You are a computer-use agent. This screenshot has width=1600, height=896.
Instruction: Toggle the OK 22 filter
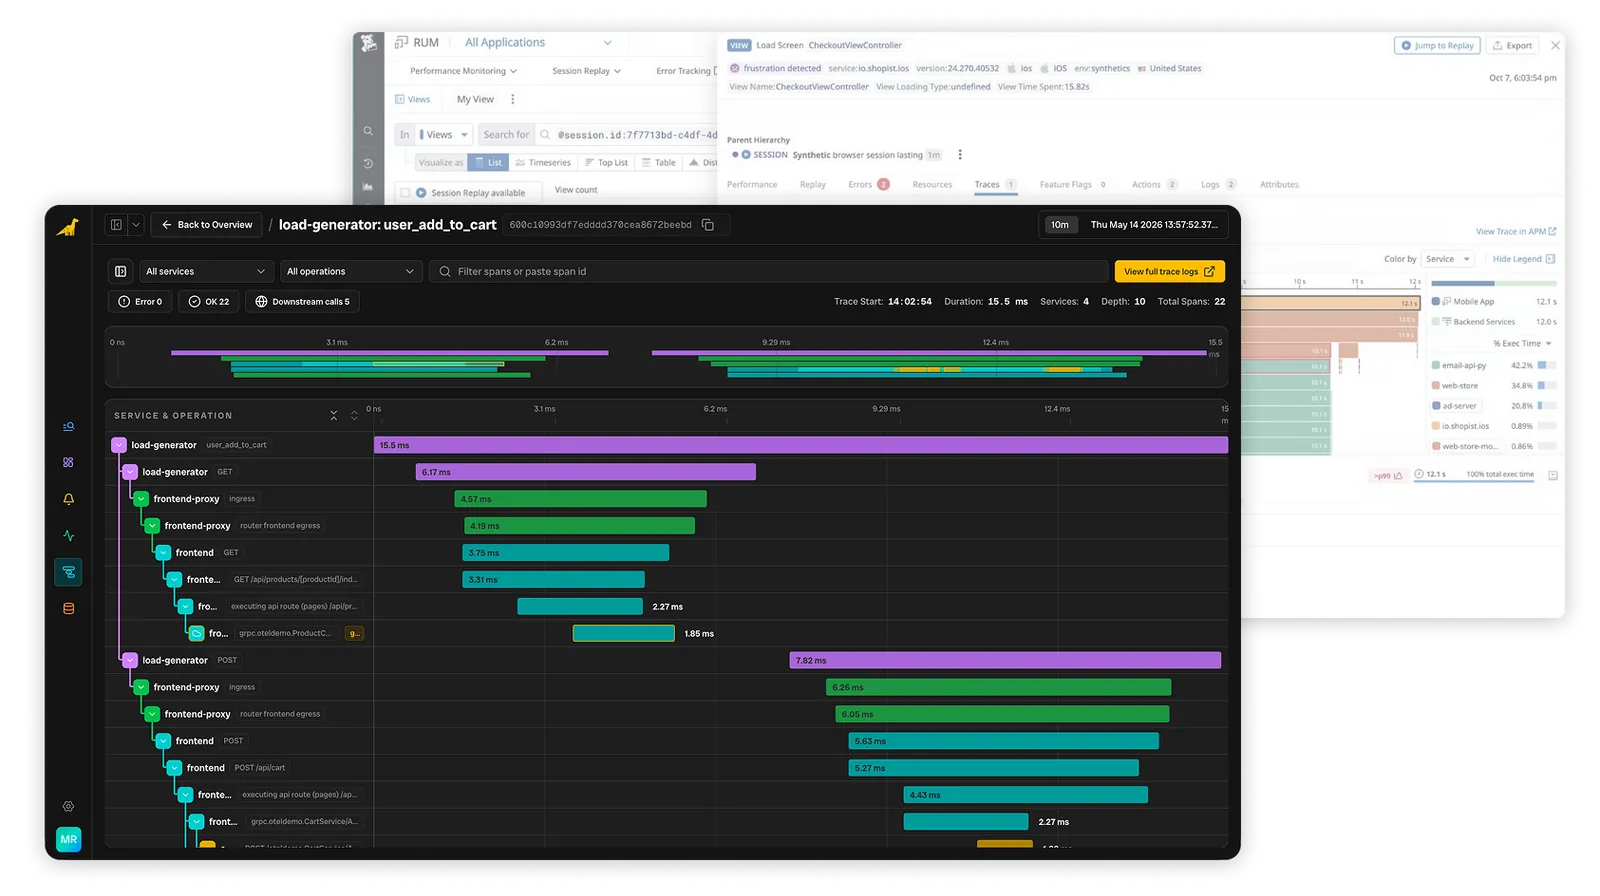tap(209, 301)
